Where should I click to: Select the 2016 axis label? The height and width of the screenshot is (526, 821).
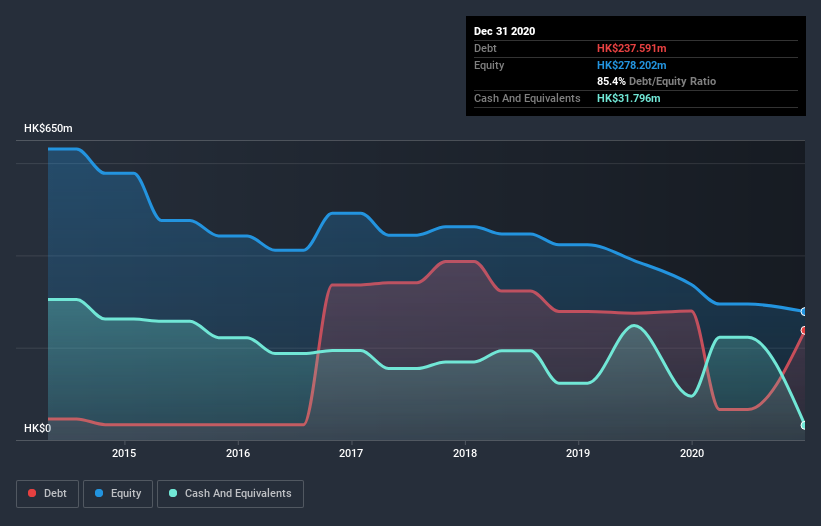[238, 453]
